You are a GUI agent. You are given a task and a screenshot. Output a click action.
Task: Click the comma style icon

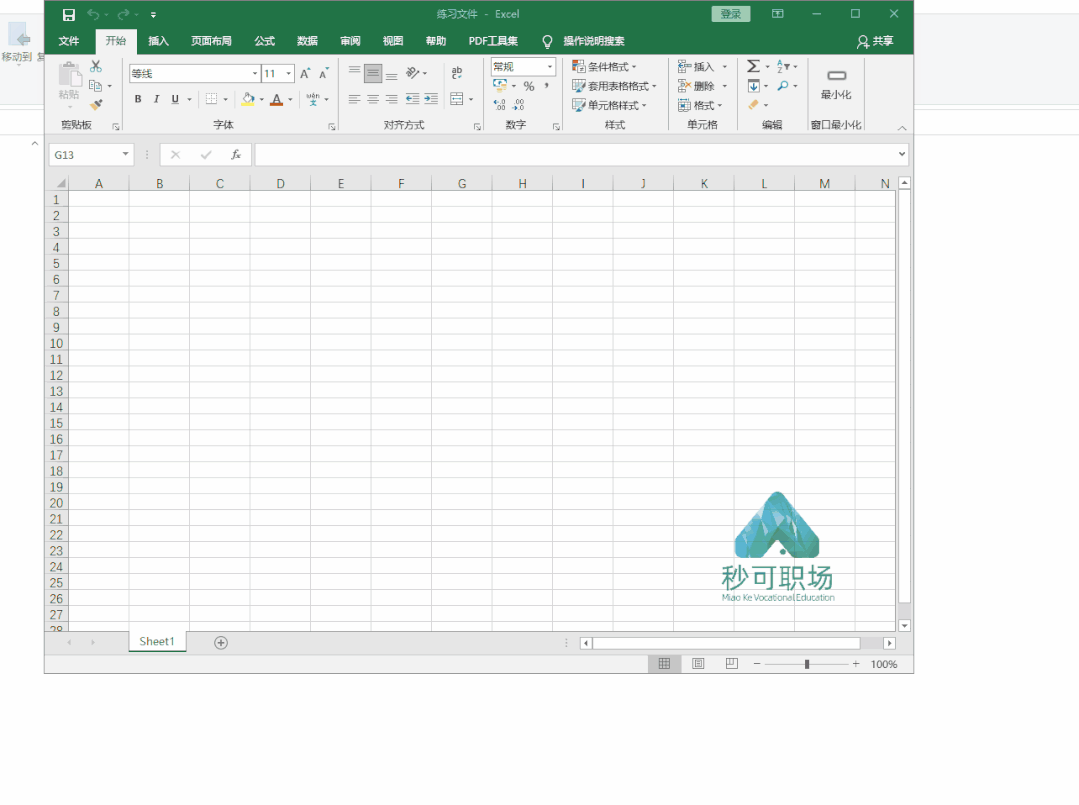pyautogui.click(x=546, y=86)
